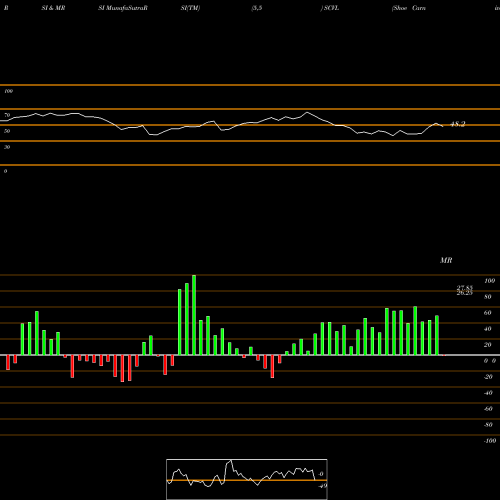Click the tallest green MR histogram bar

pos(194,315)
